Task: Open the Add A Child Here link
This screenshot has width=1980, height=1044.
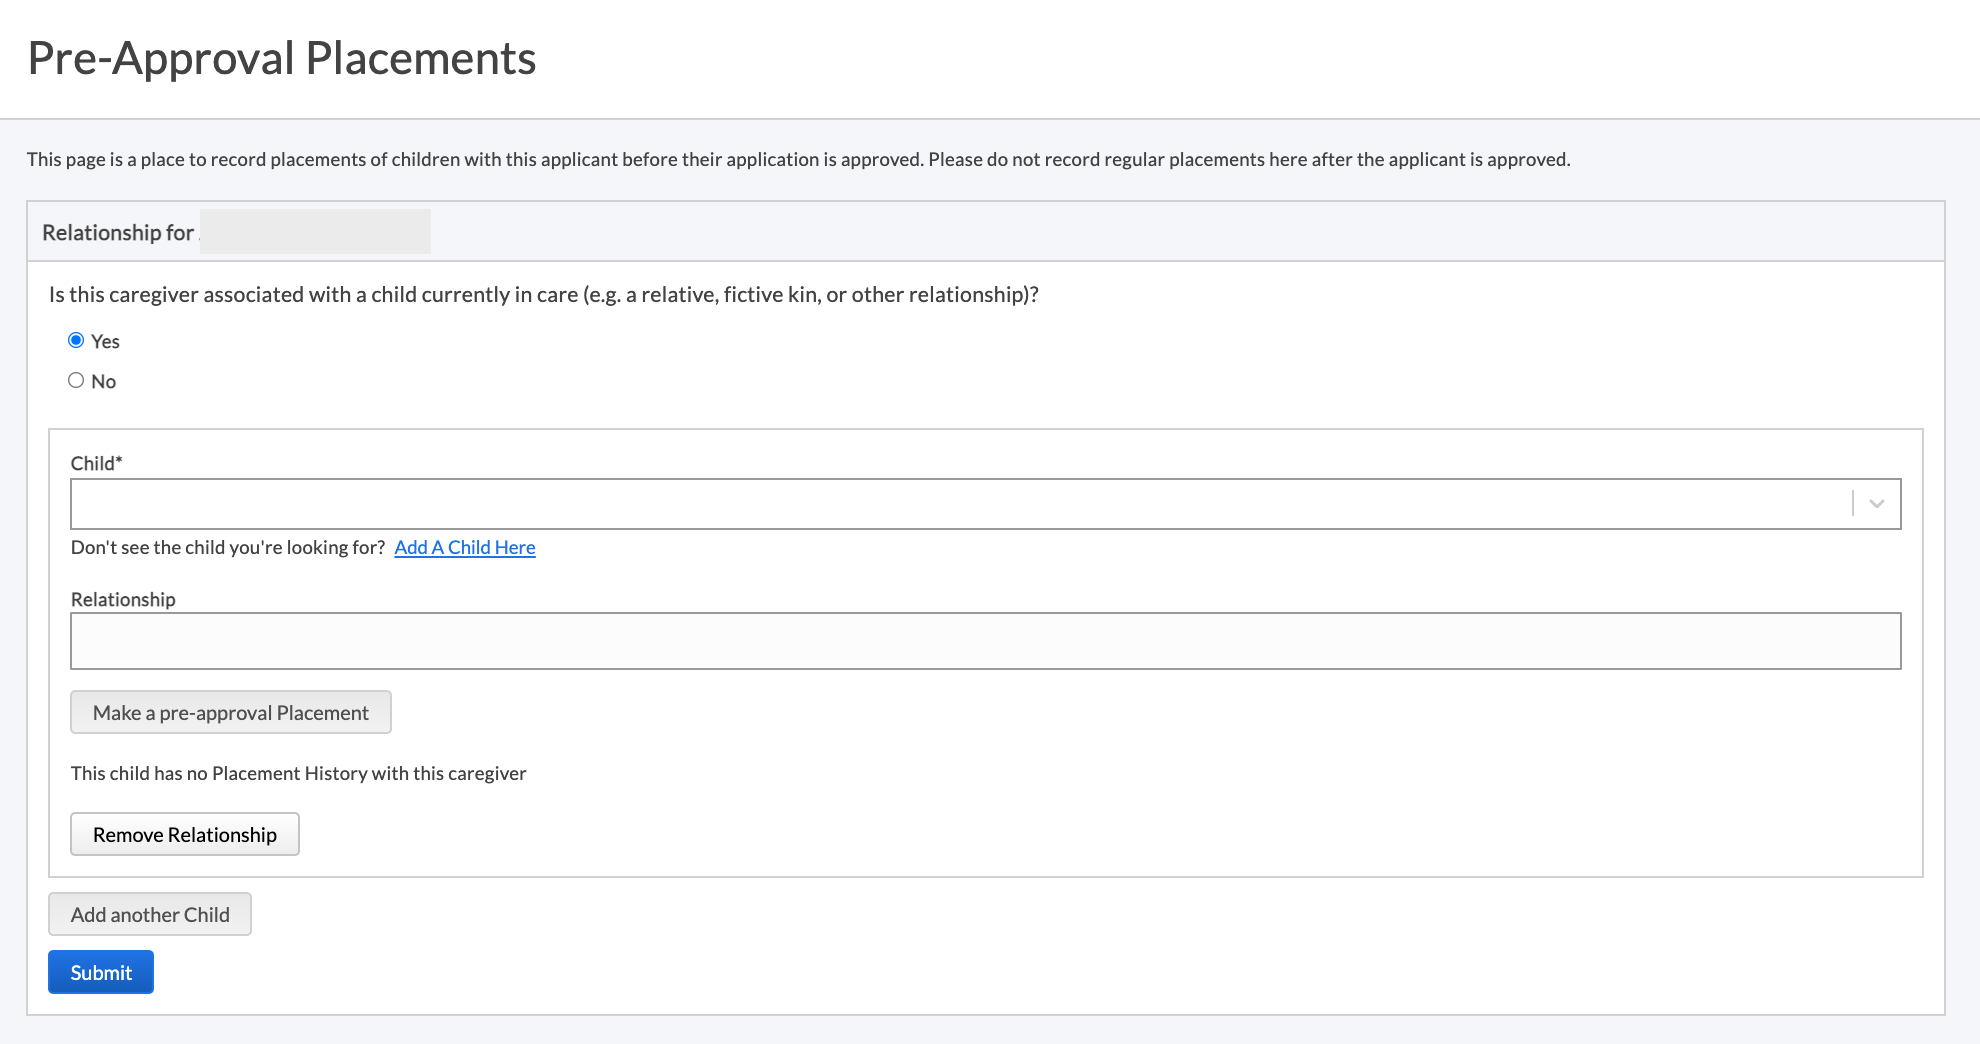Action: 465,547
